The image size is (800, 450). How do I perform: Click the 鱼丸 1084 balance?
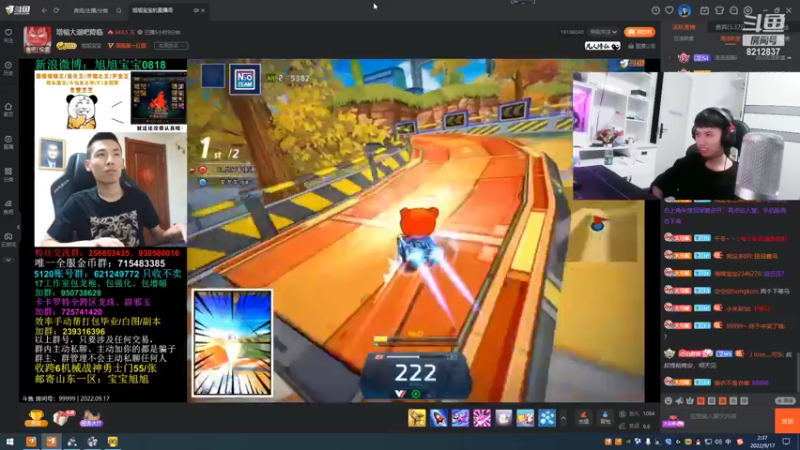tap(637, 414)
